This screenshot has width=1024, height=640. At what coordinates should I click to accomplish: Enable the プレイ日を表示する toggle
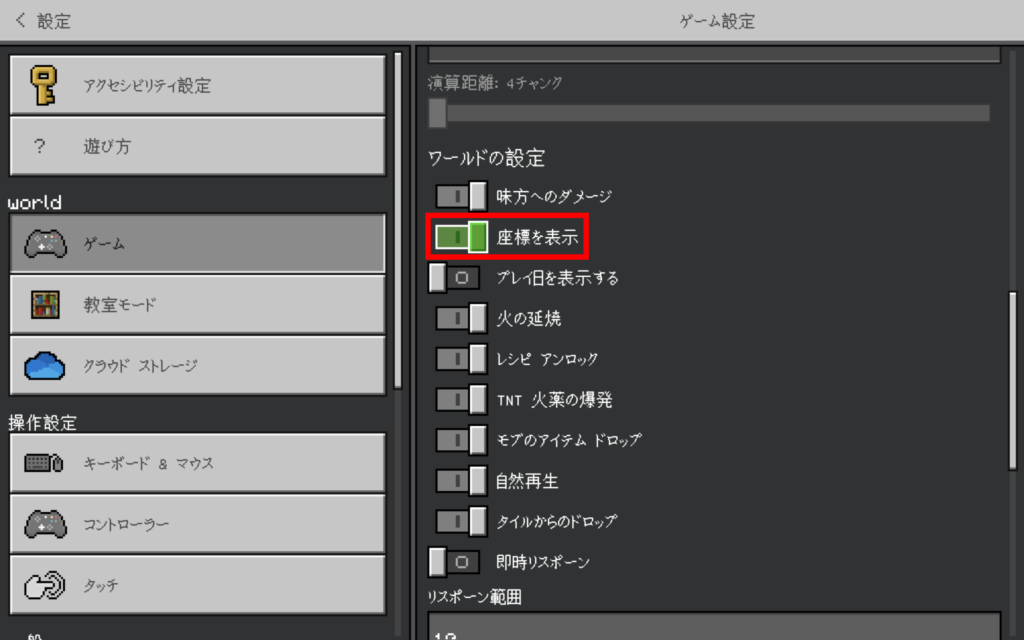point(454,278)
